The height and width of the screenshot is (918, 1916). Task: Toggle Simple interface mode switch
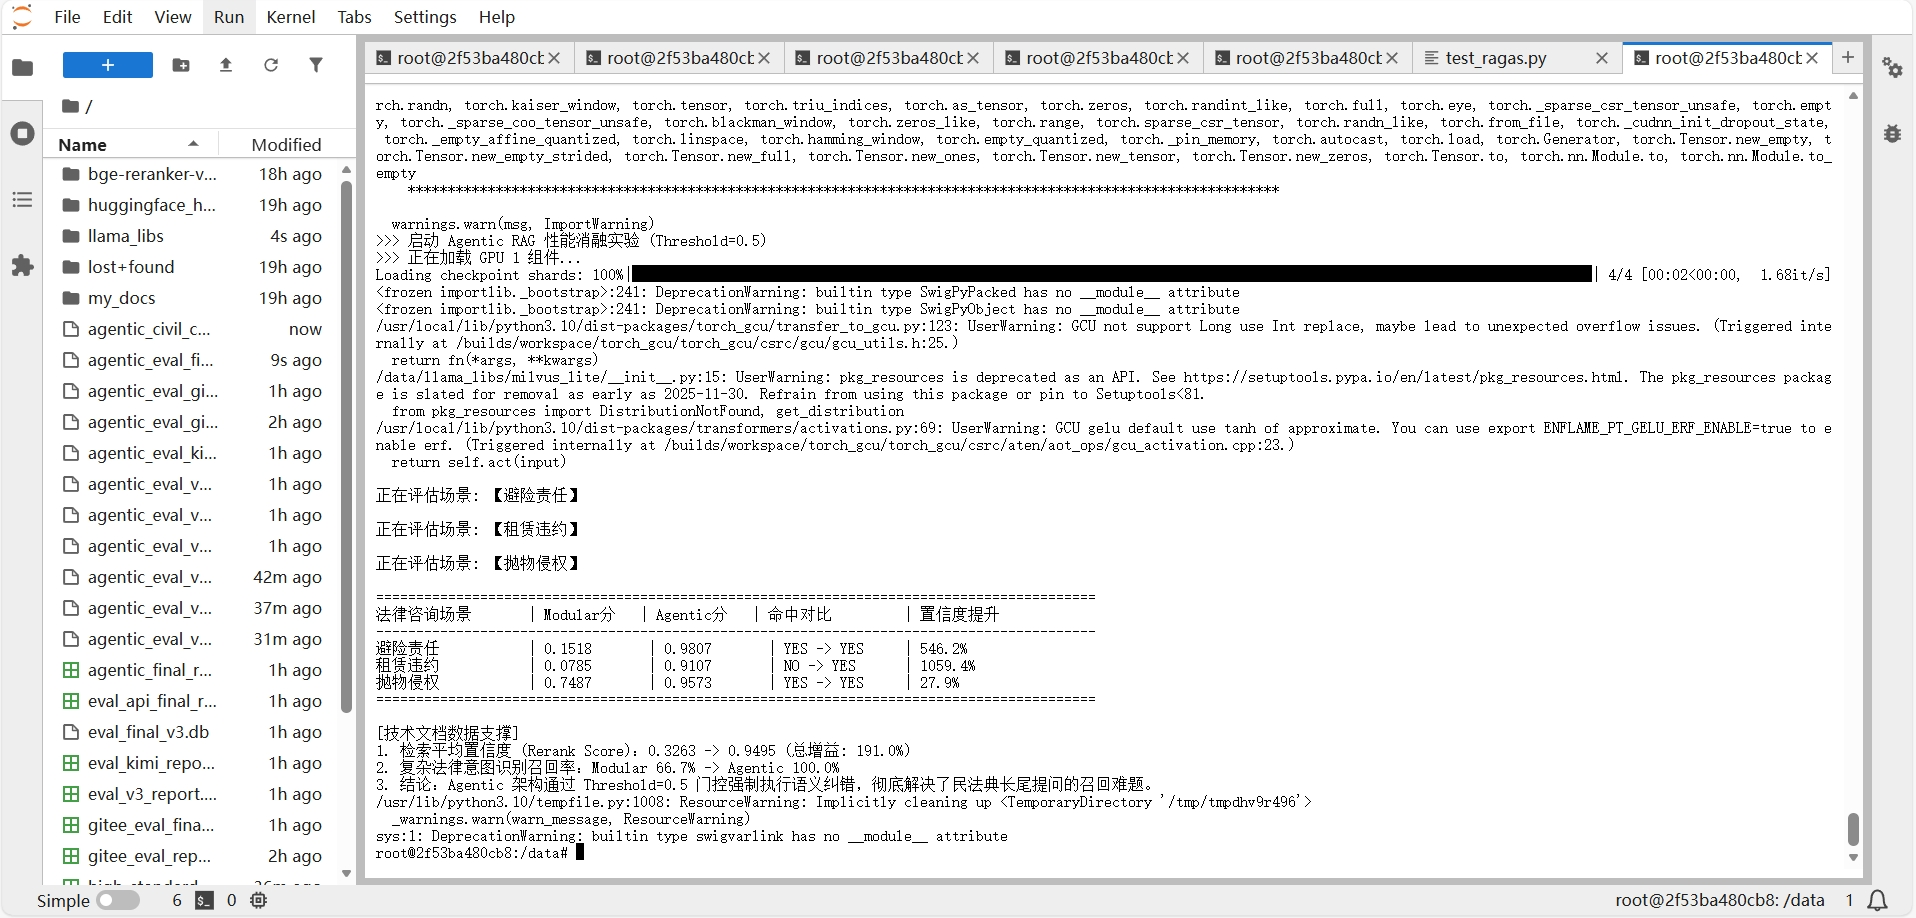pos(118,900)
